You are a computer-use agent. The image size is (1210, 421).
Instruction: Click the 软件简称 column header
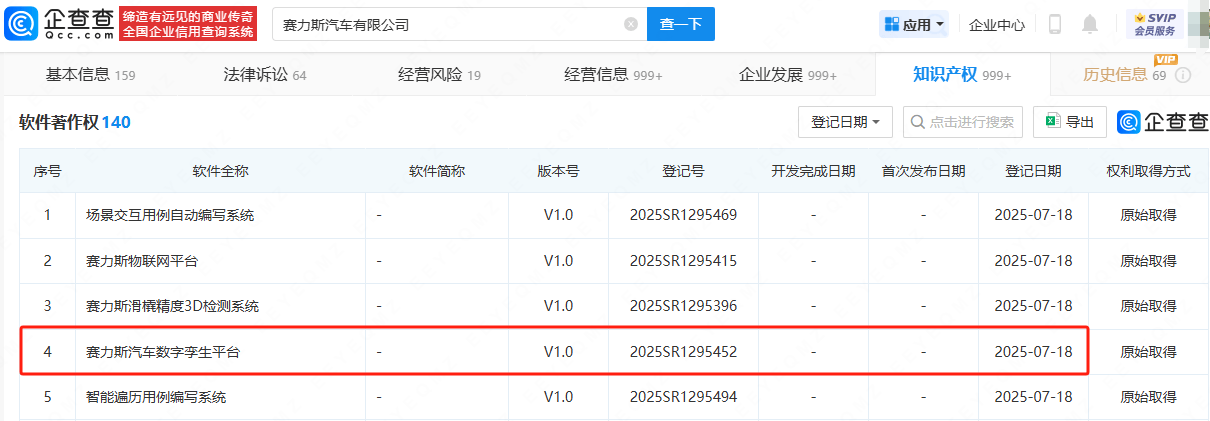pos(437,171)
